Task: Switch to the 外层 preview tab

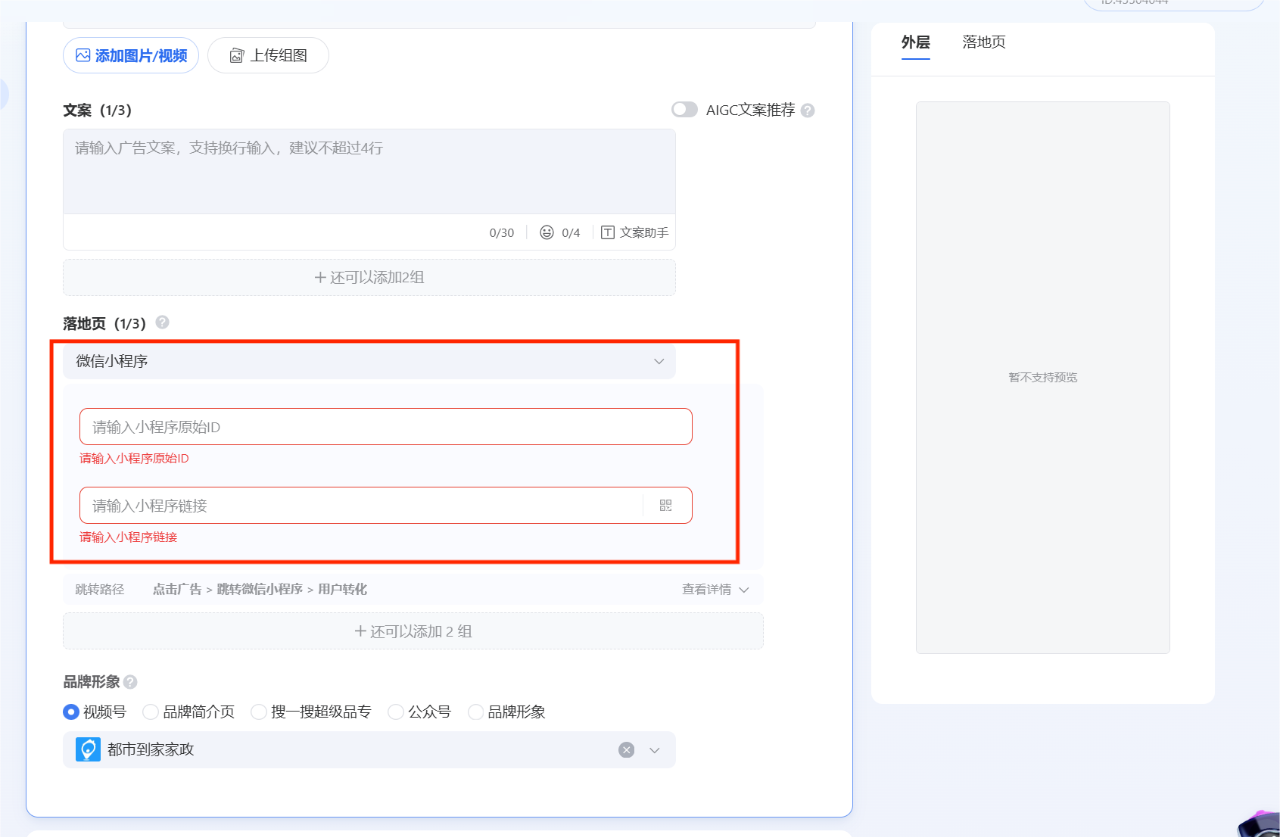Action: click(915, 42)
